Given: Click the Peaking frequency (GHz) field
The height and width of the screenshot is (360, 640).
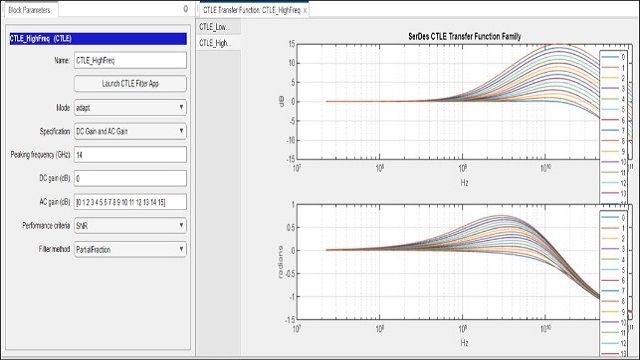Looking at the screenshot, I should [130, 155].
